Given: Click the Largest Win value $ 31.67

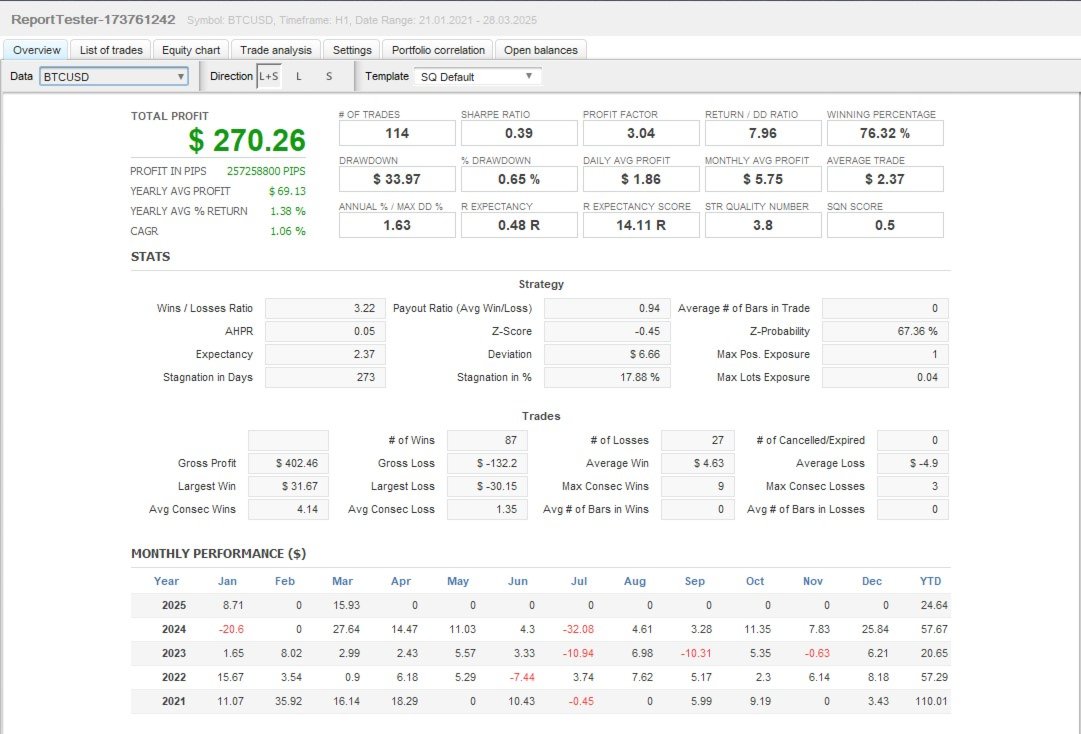Looking at the screenshot, I should 288,487.
